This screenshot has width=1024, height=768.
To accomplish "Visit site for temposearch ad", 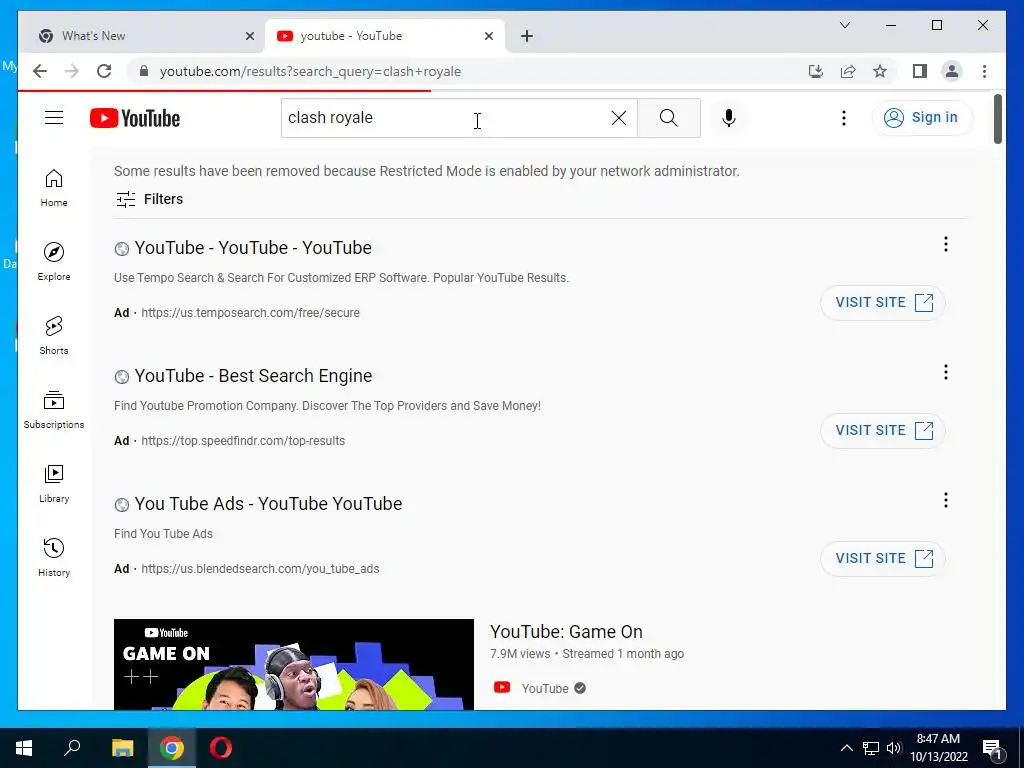I will [x=883, y=302].
